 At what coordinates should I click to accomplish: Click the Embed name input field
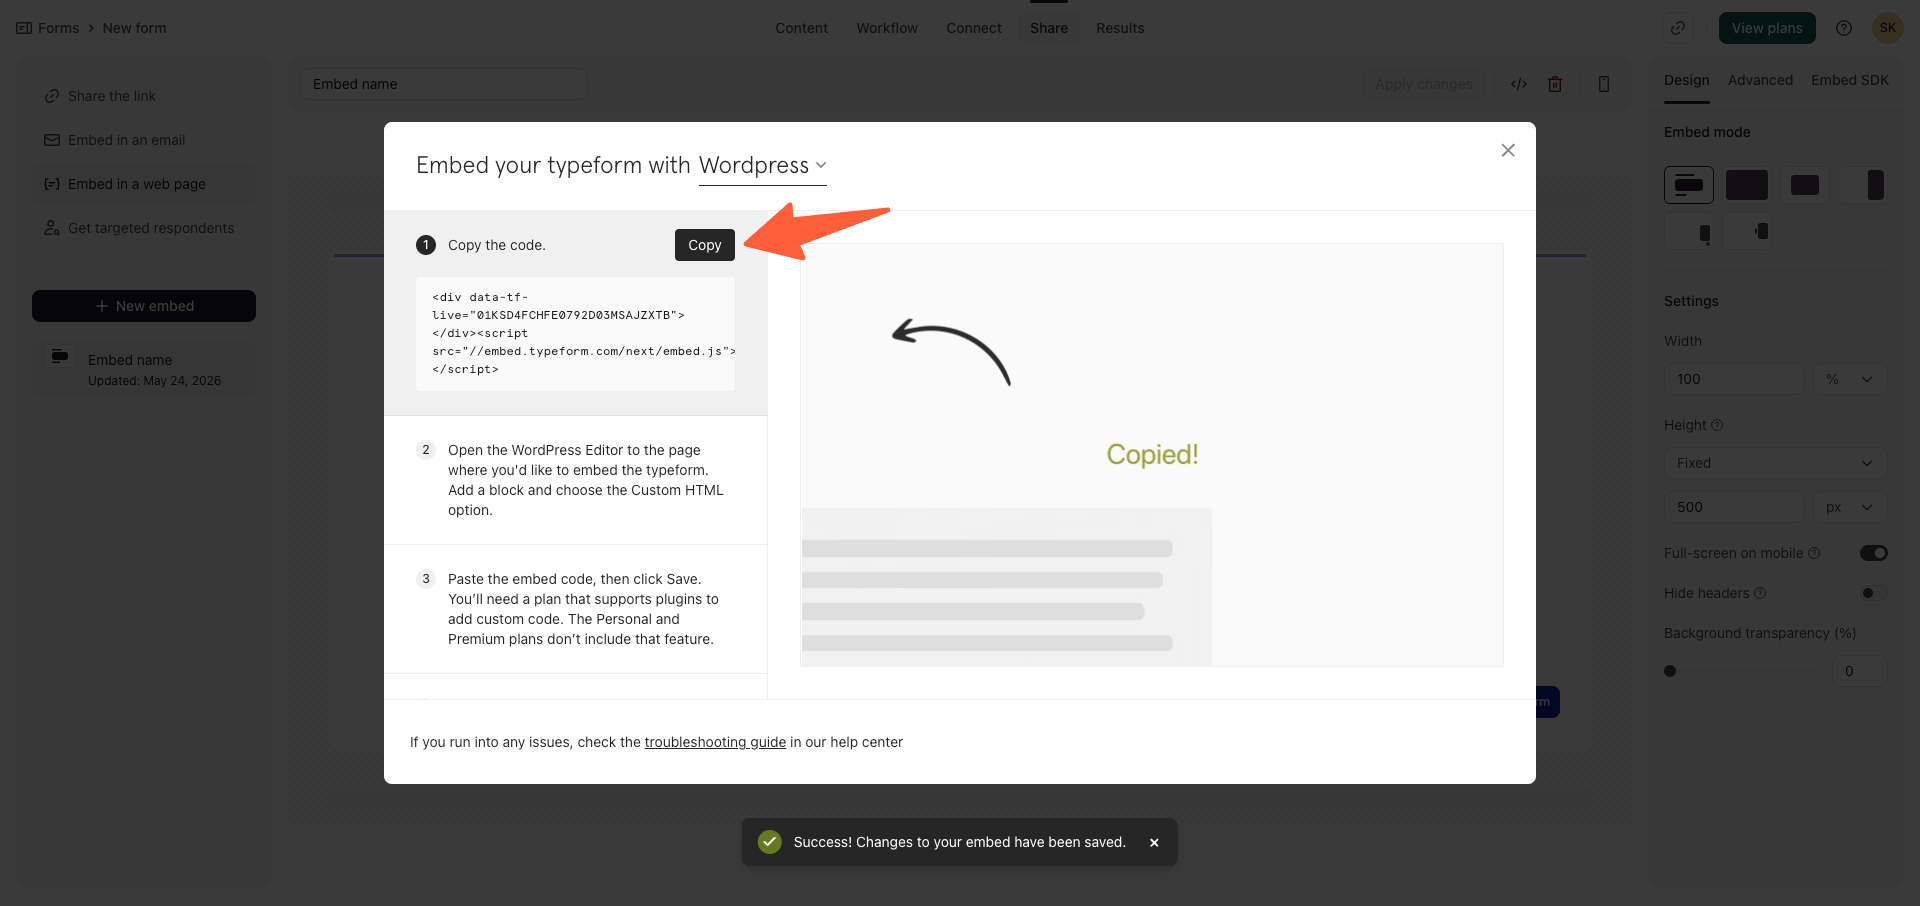[444, 84]
